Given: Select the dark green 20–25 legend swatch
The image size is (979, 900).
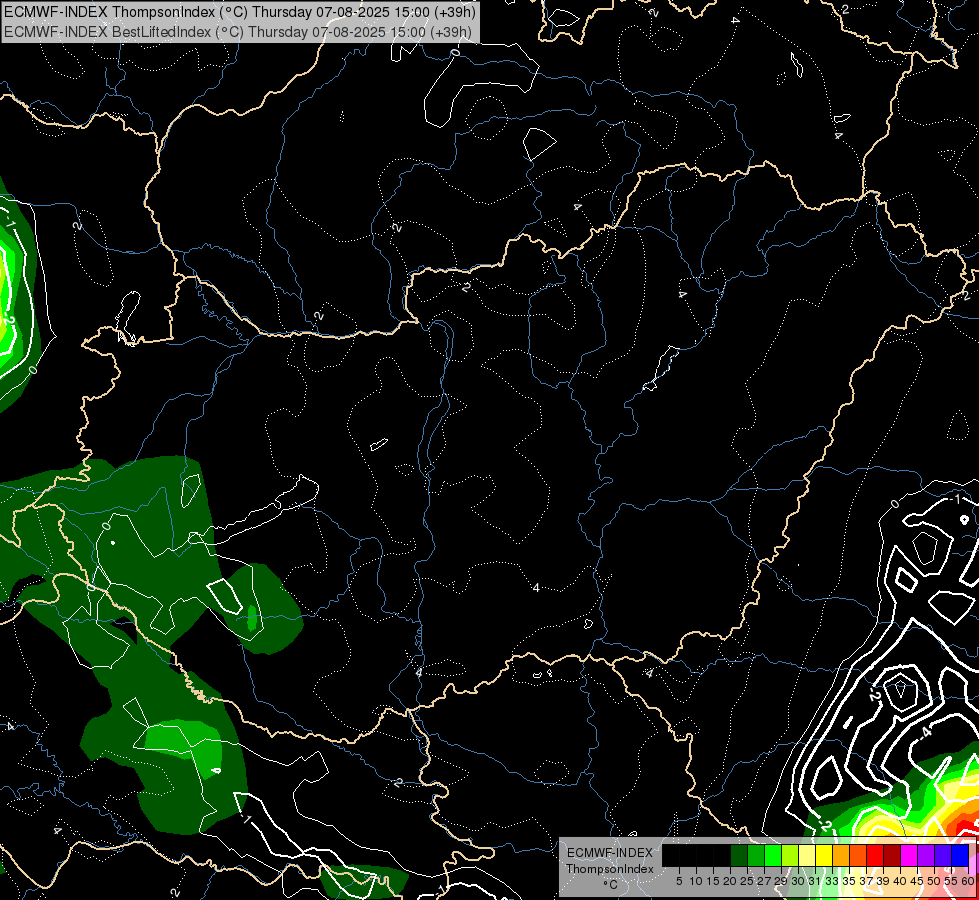Looking at the screenshot, I should [739, 855].
